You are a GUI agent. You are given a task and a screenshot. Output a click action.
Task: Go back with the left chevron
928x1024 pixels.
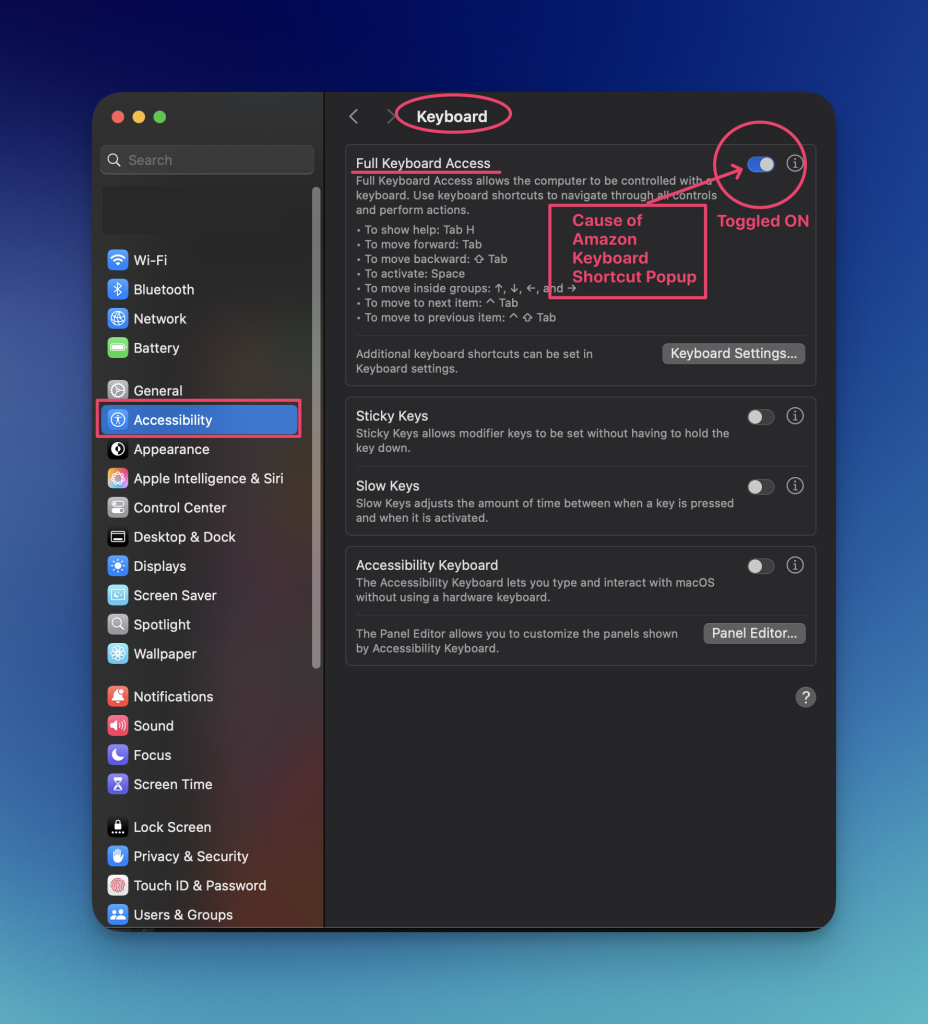[354, 116]
